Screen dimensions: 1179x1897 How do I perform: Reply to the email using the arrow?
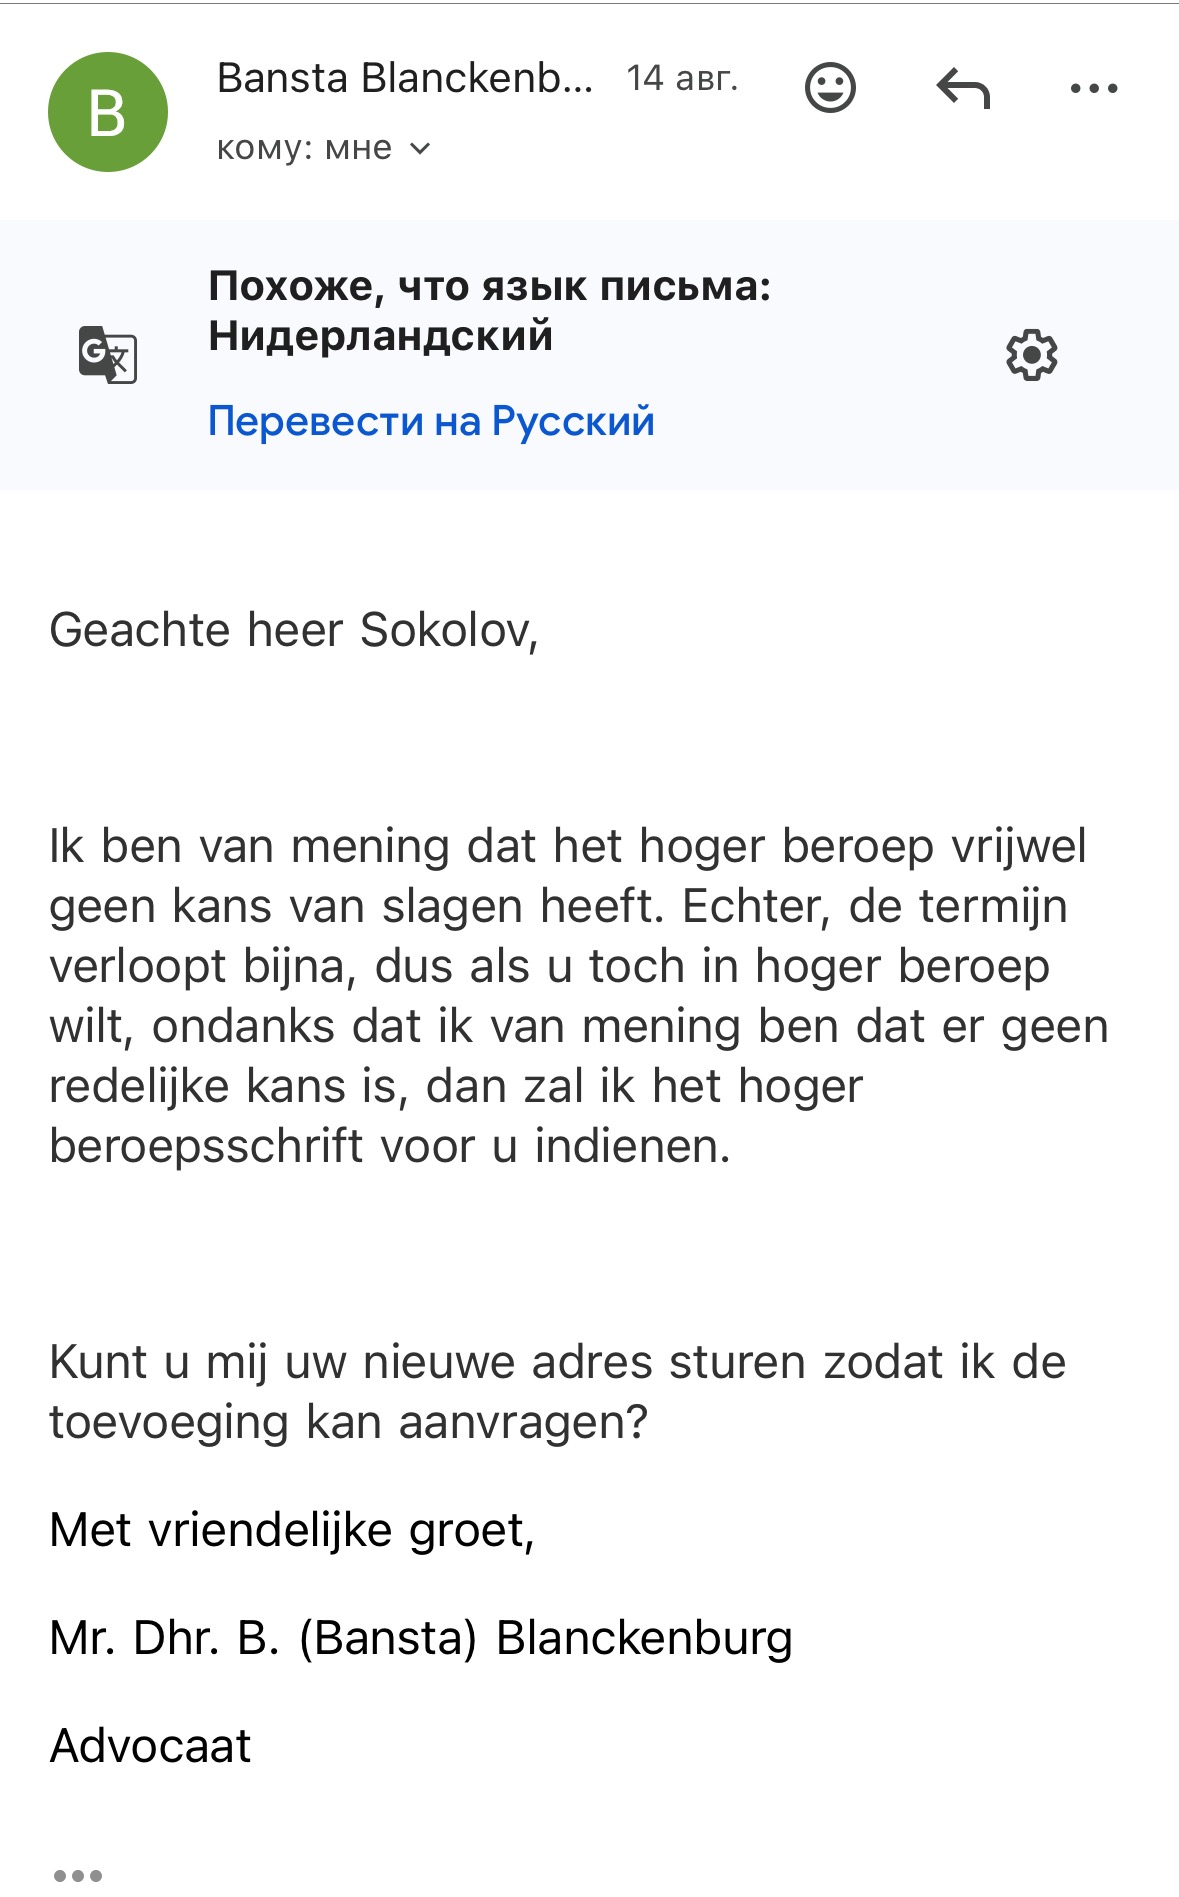pos(963,88)
